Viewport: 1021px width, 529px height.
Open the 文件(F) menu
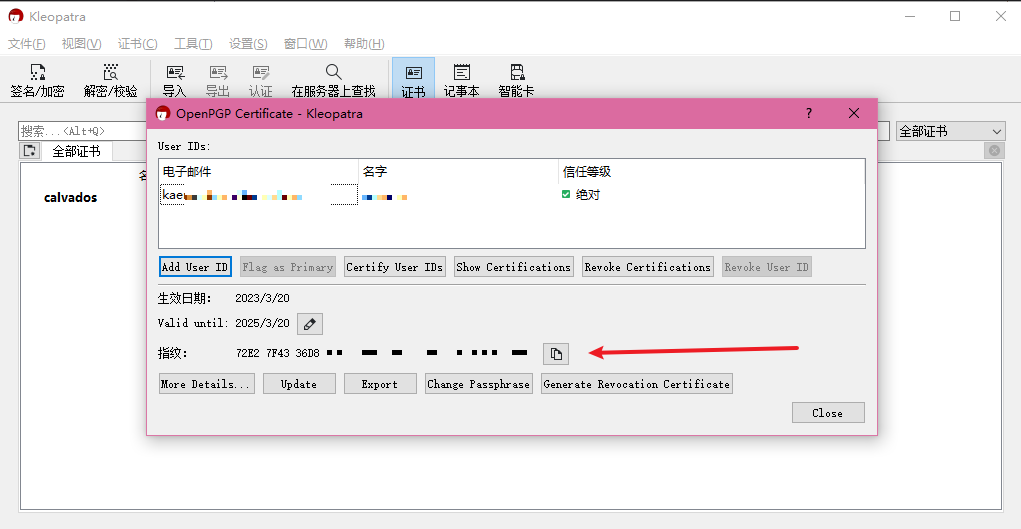(x=27, y=44)
